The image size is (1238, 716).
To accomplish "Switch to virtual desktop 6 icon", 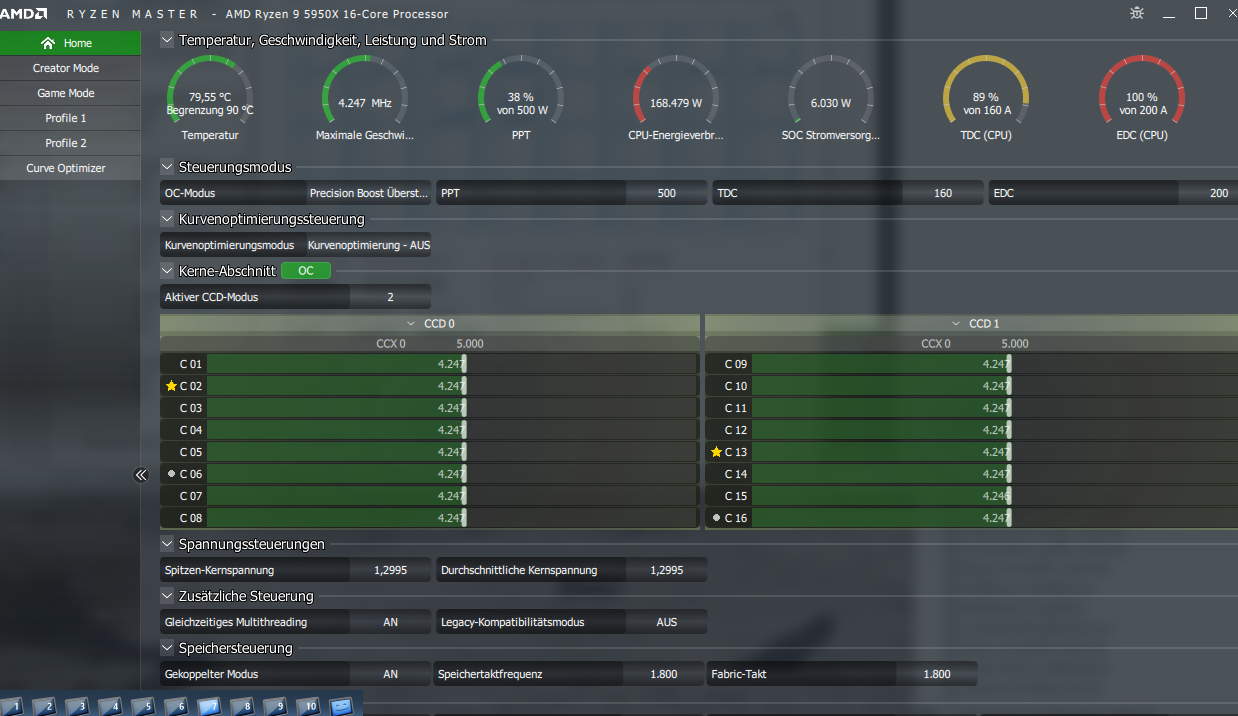I will pos(175,706).
